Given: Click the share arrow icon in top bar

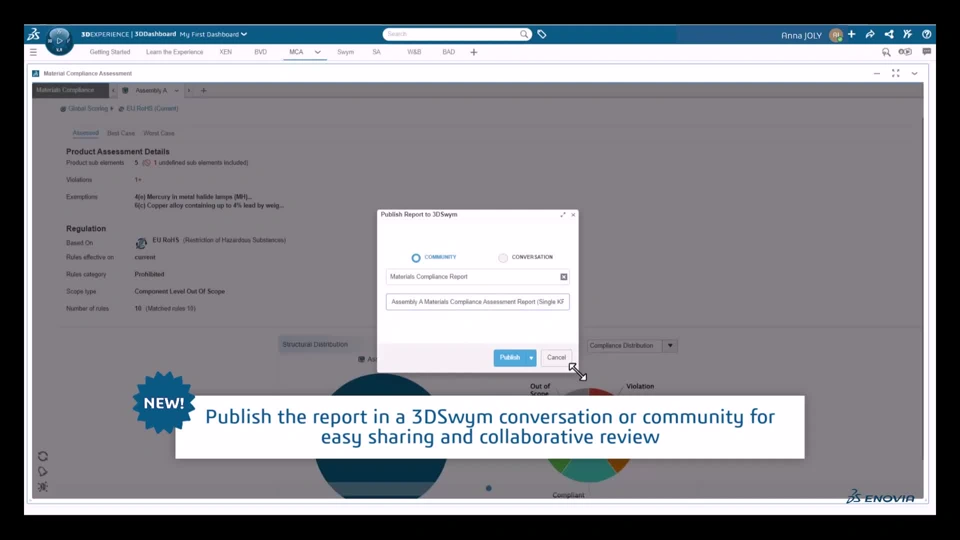Looking at the screenshot, I should (870, 34).
